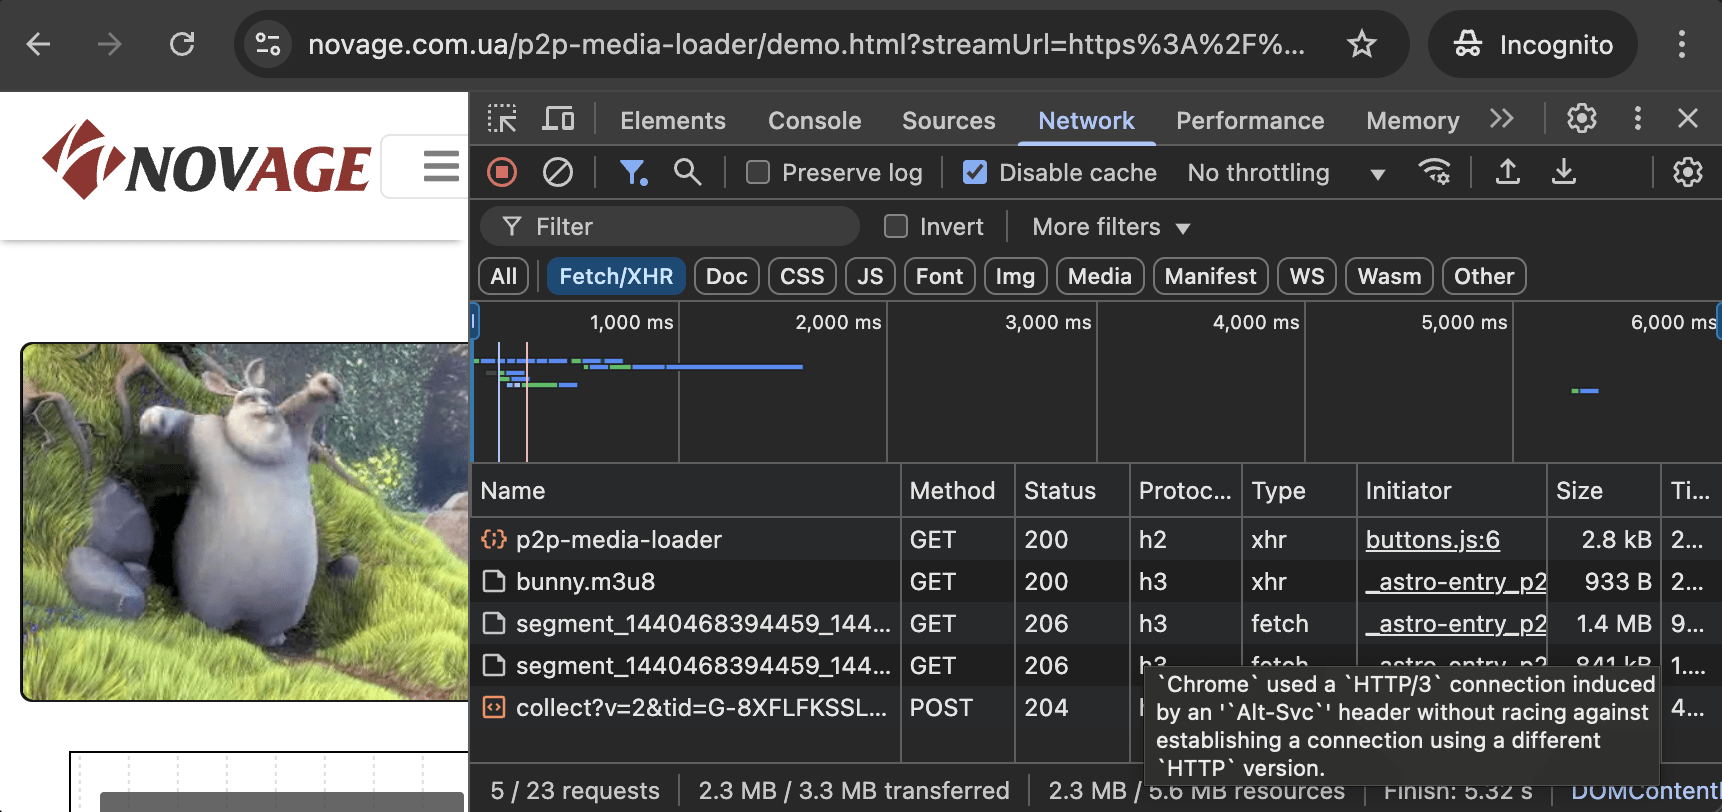Open the Novage hamburger menu

[440, 166]
